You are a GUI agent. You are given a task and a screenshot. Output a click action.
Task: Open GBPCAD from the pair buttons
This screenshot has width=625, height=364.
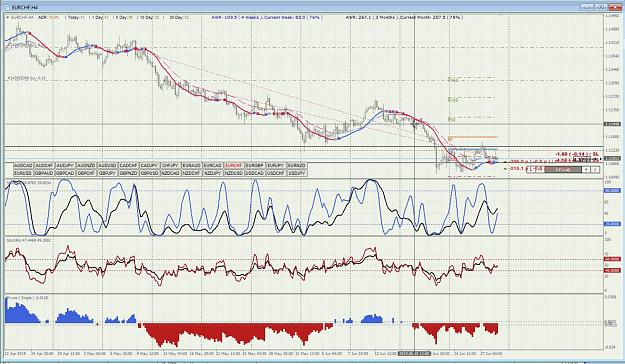66,173
